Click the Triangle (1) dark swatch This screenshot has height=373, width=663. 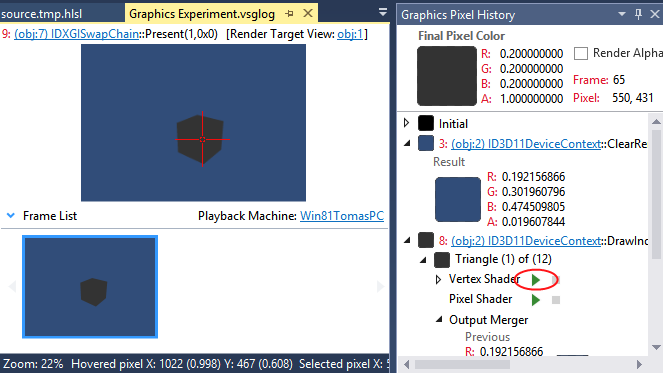(x=442, y=260)
